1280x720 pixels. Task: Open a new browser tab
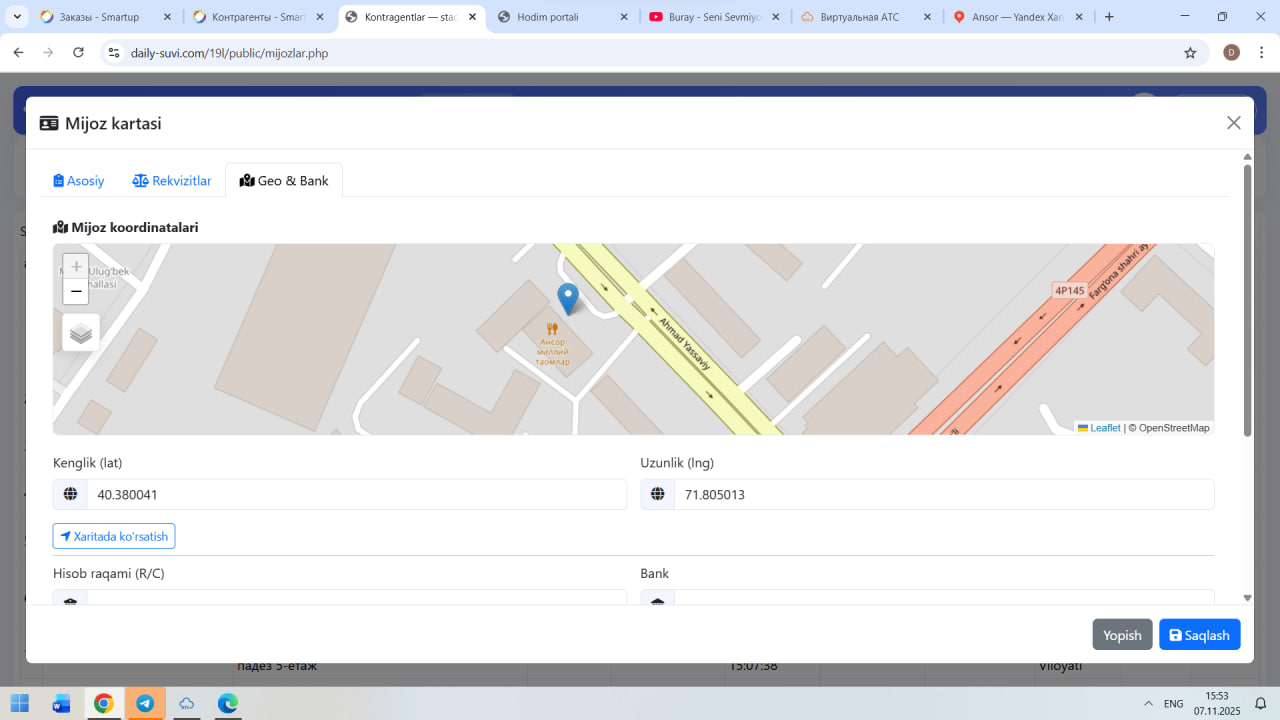click(x=1109, y=17)
